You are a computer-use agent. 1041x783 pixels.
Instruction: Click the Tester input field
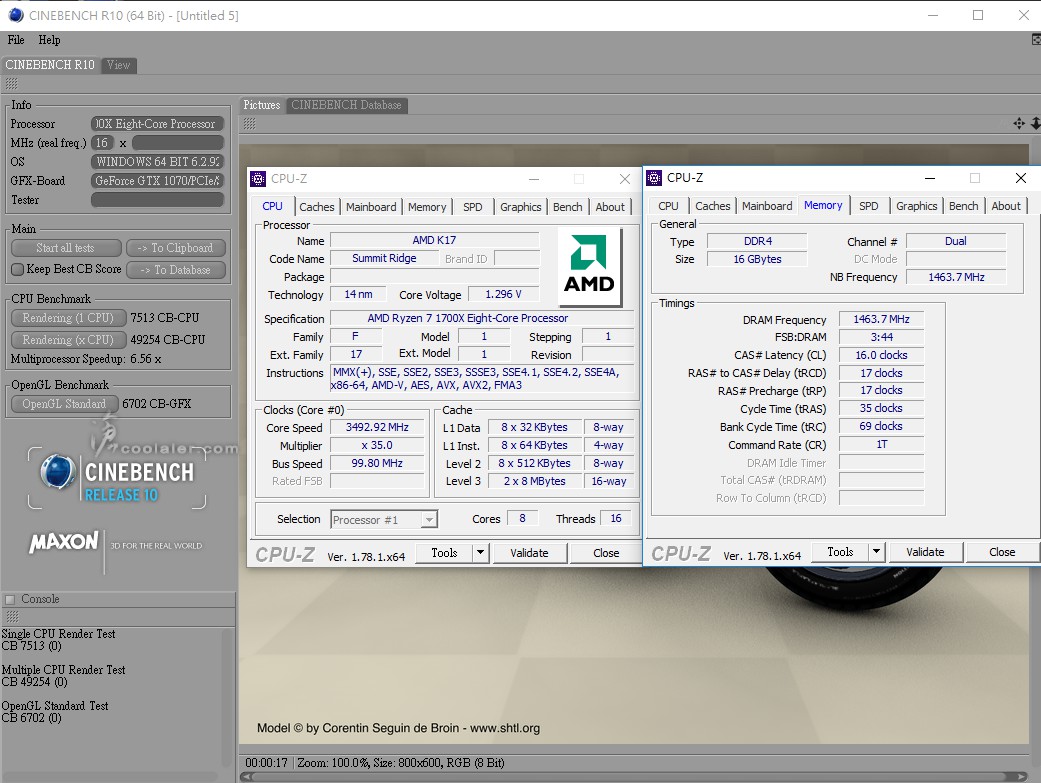157,200
